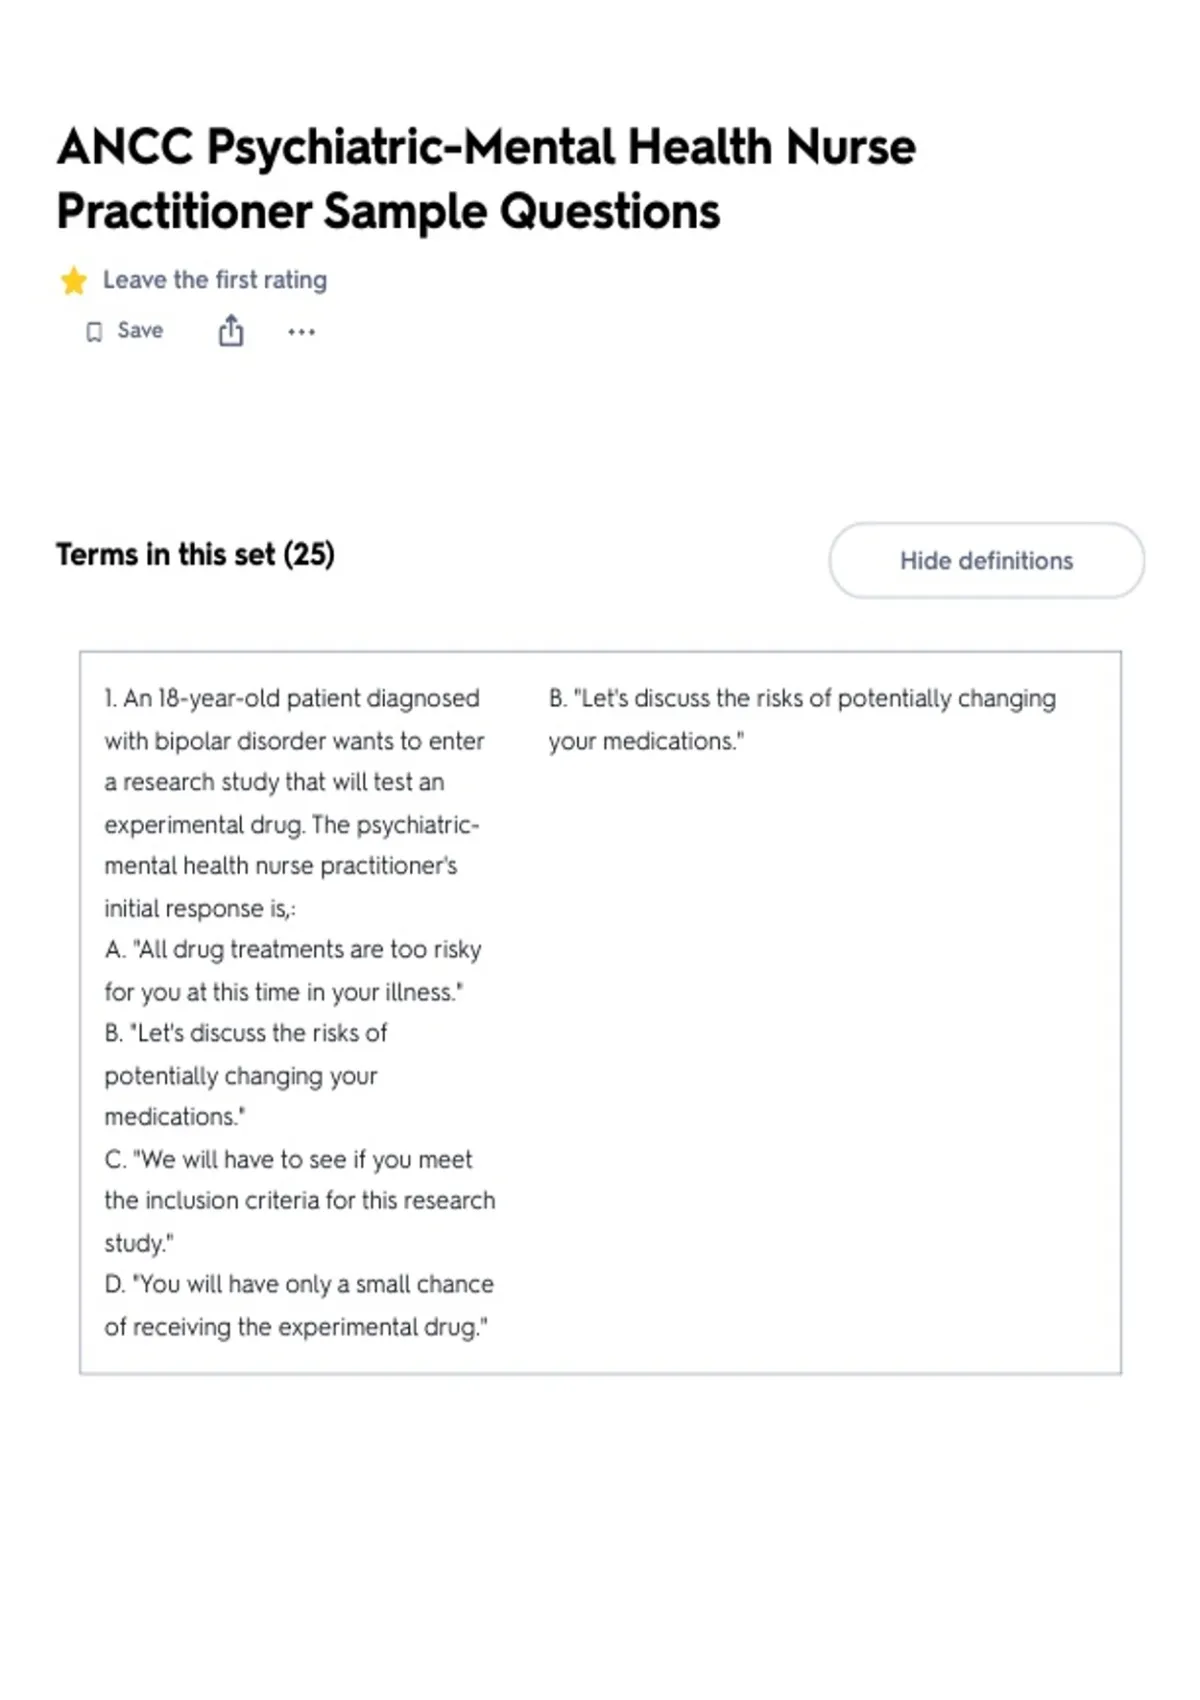
Task: Open the share icon
Action: tap(231, 331)
